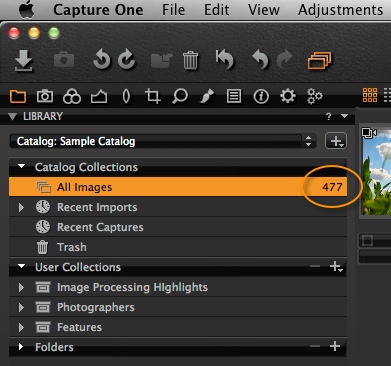Rotate image left with counterclockwise icon
The image size is (391, 366).
click(102, 60)
